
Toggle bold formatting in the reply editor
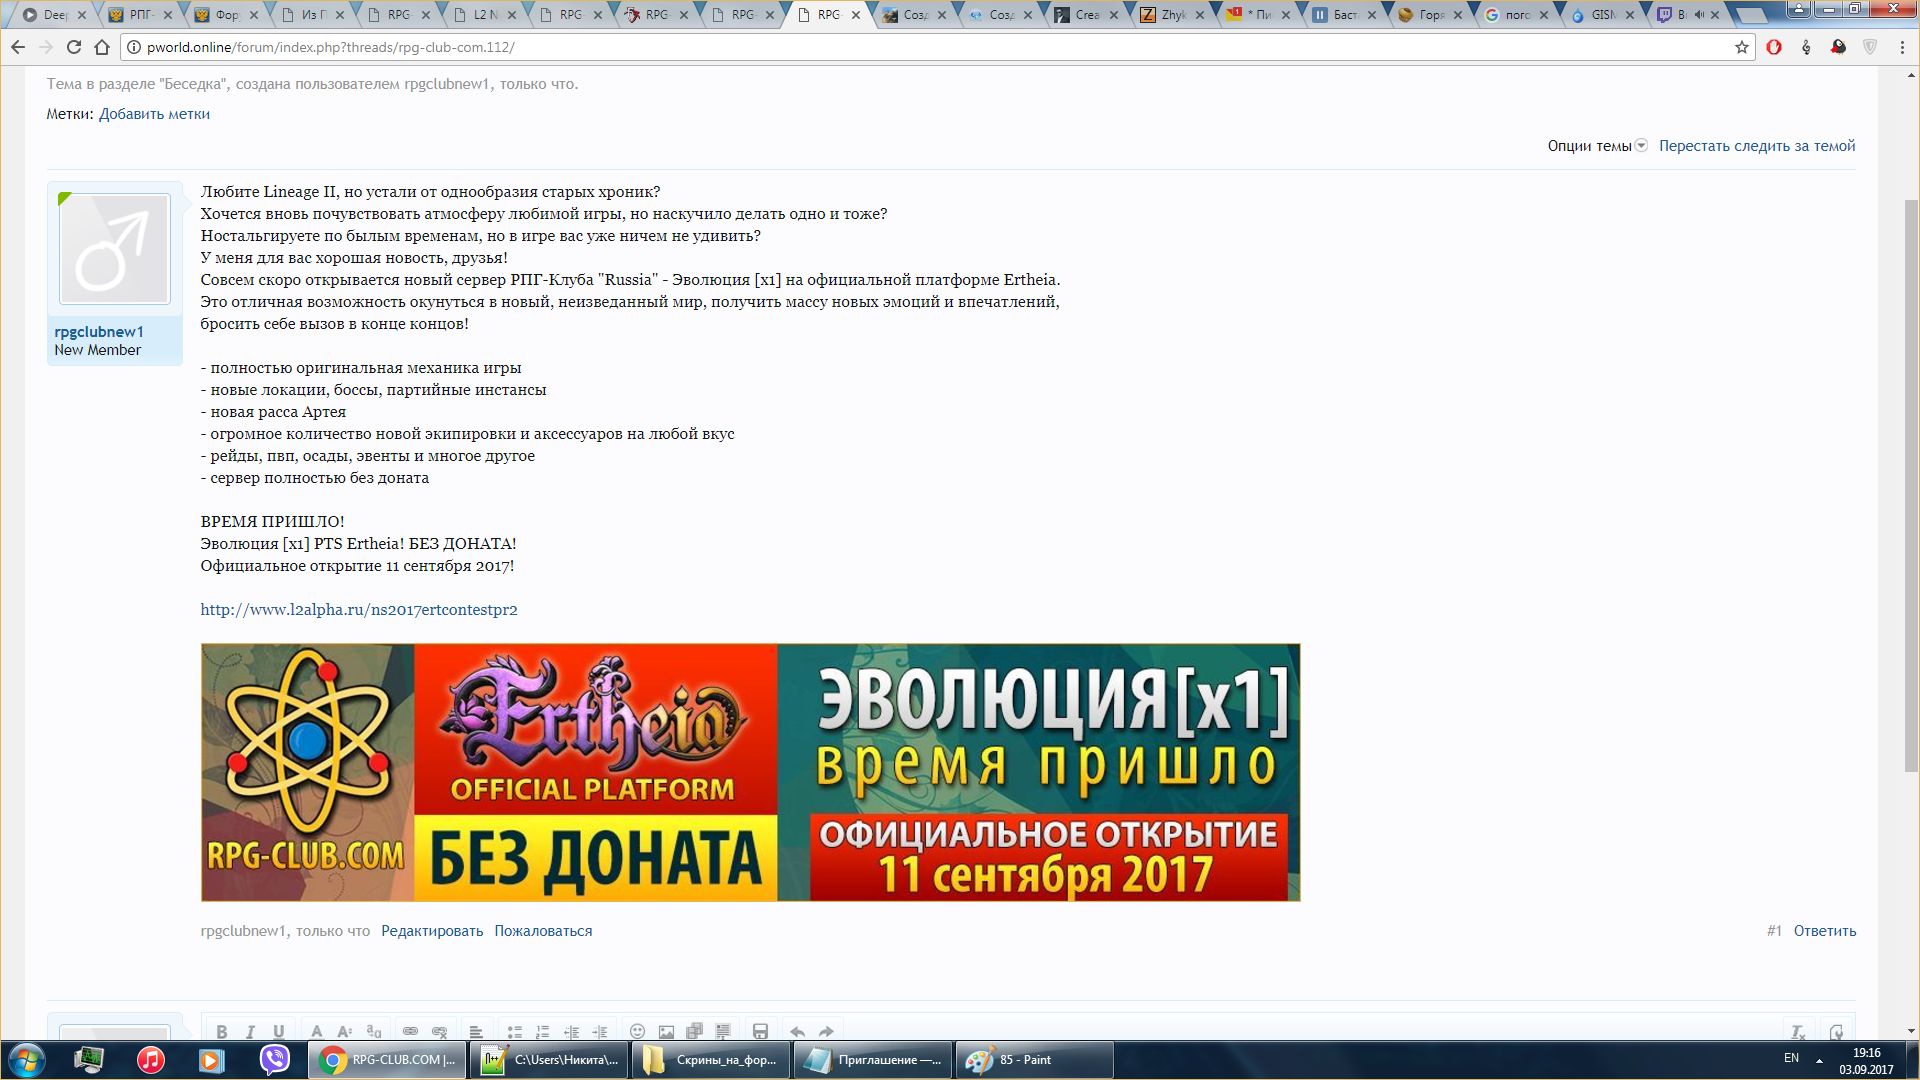coord(222,1031)
